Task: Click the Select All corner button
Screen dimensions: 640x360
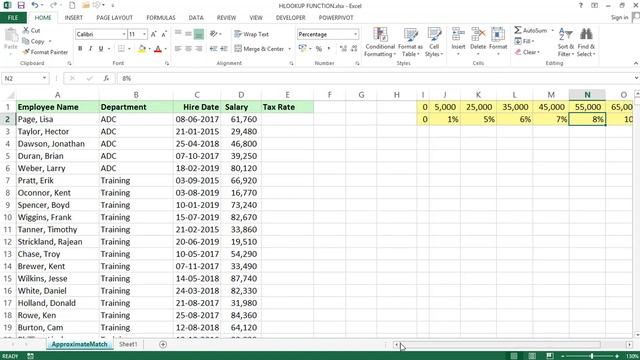Action: (11, 96)
